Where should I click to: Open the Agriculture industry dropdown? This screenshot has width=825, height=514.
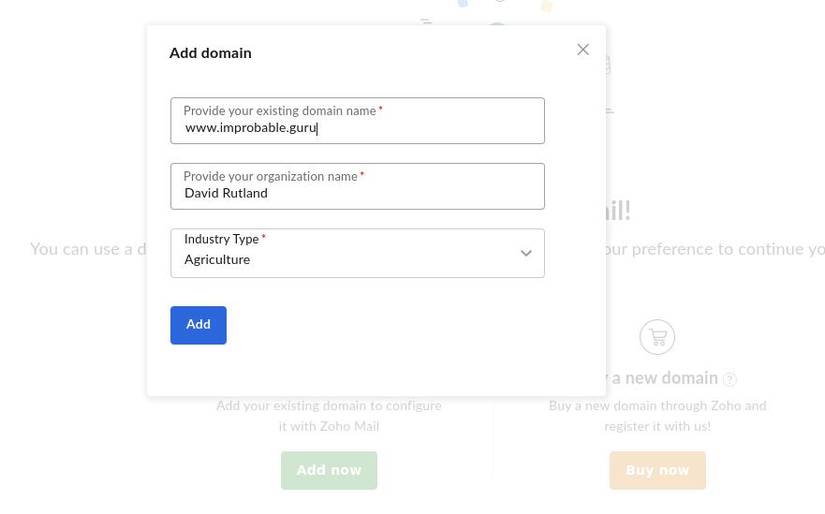340,259
